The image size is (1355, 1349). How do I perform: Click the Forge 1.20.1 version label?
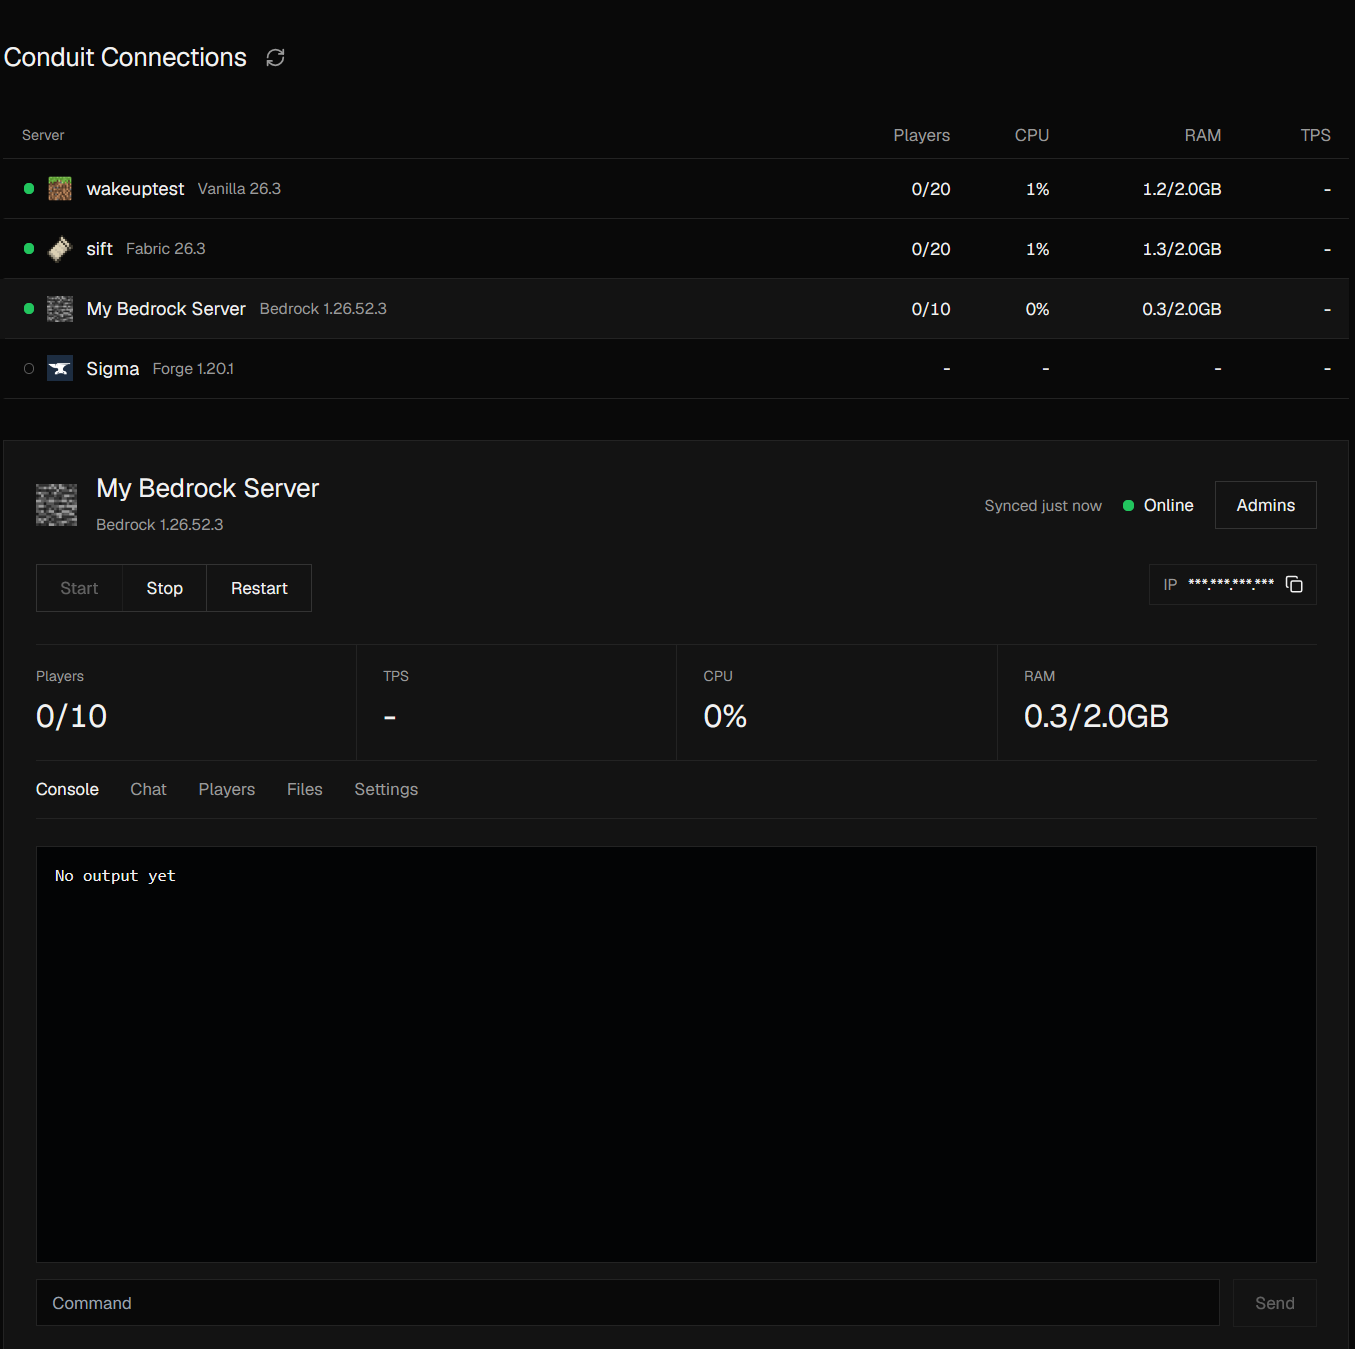click(x=193, y=369)
